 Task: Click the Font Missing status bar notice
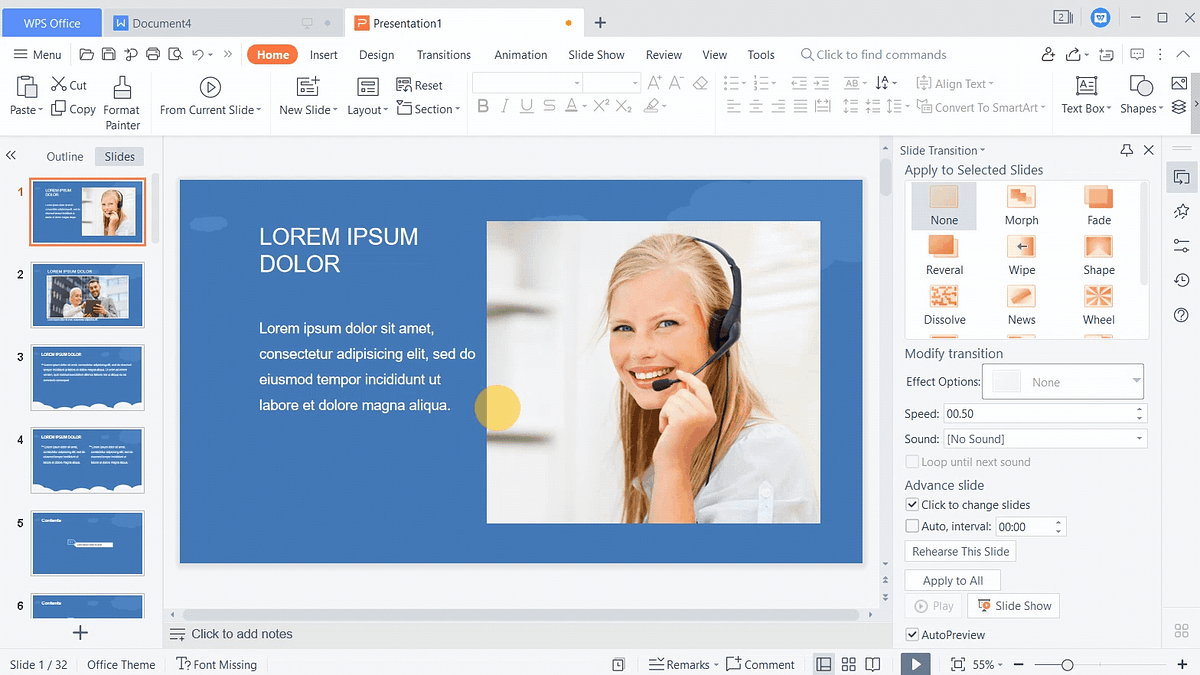click(217, 664)
